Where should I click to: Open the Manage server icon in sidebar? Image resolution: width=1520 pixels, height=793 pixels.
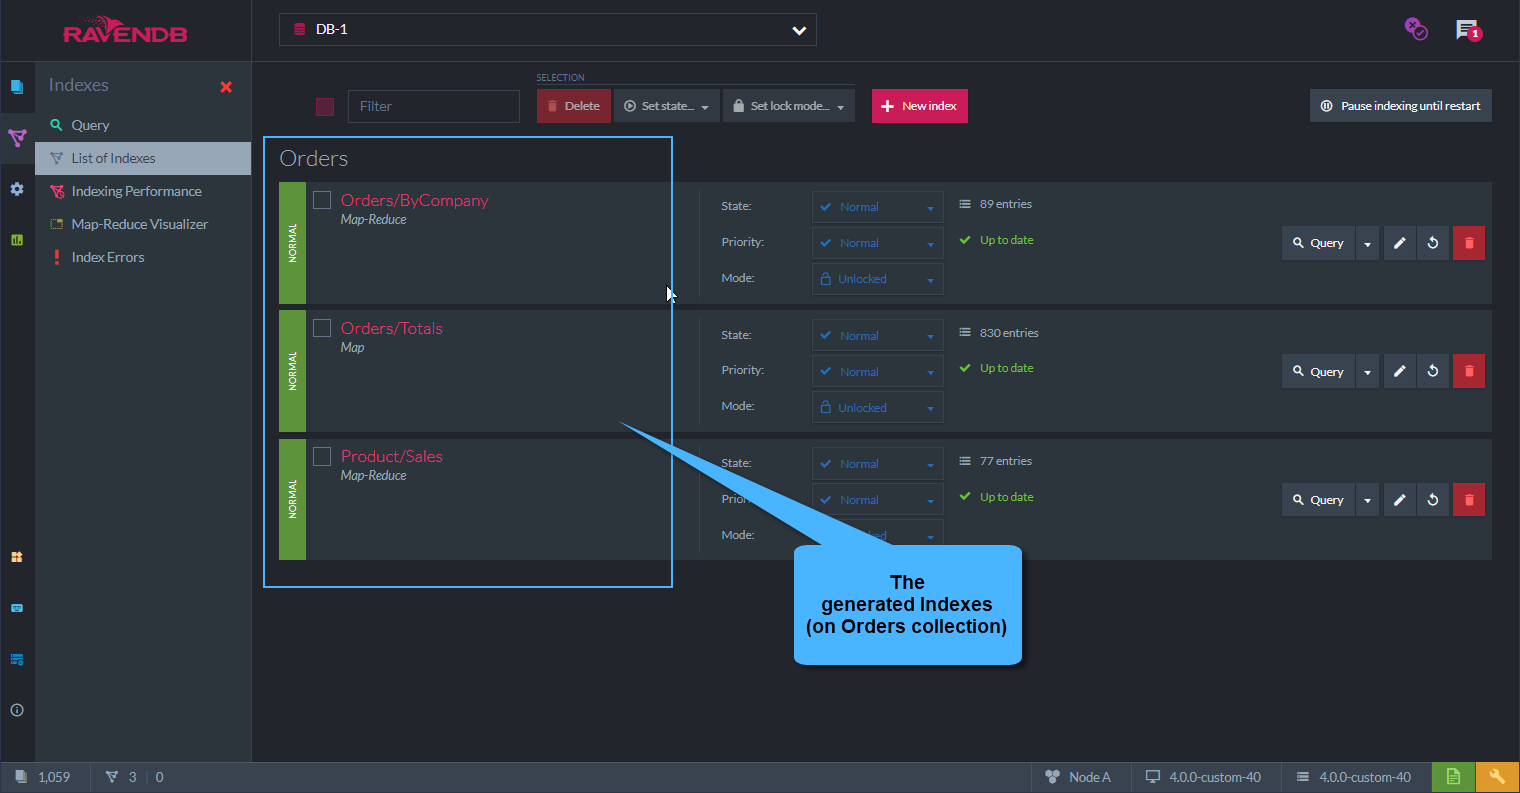pyautogui.click(x=17, y=660)
